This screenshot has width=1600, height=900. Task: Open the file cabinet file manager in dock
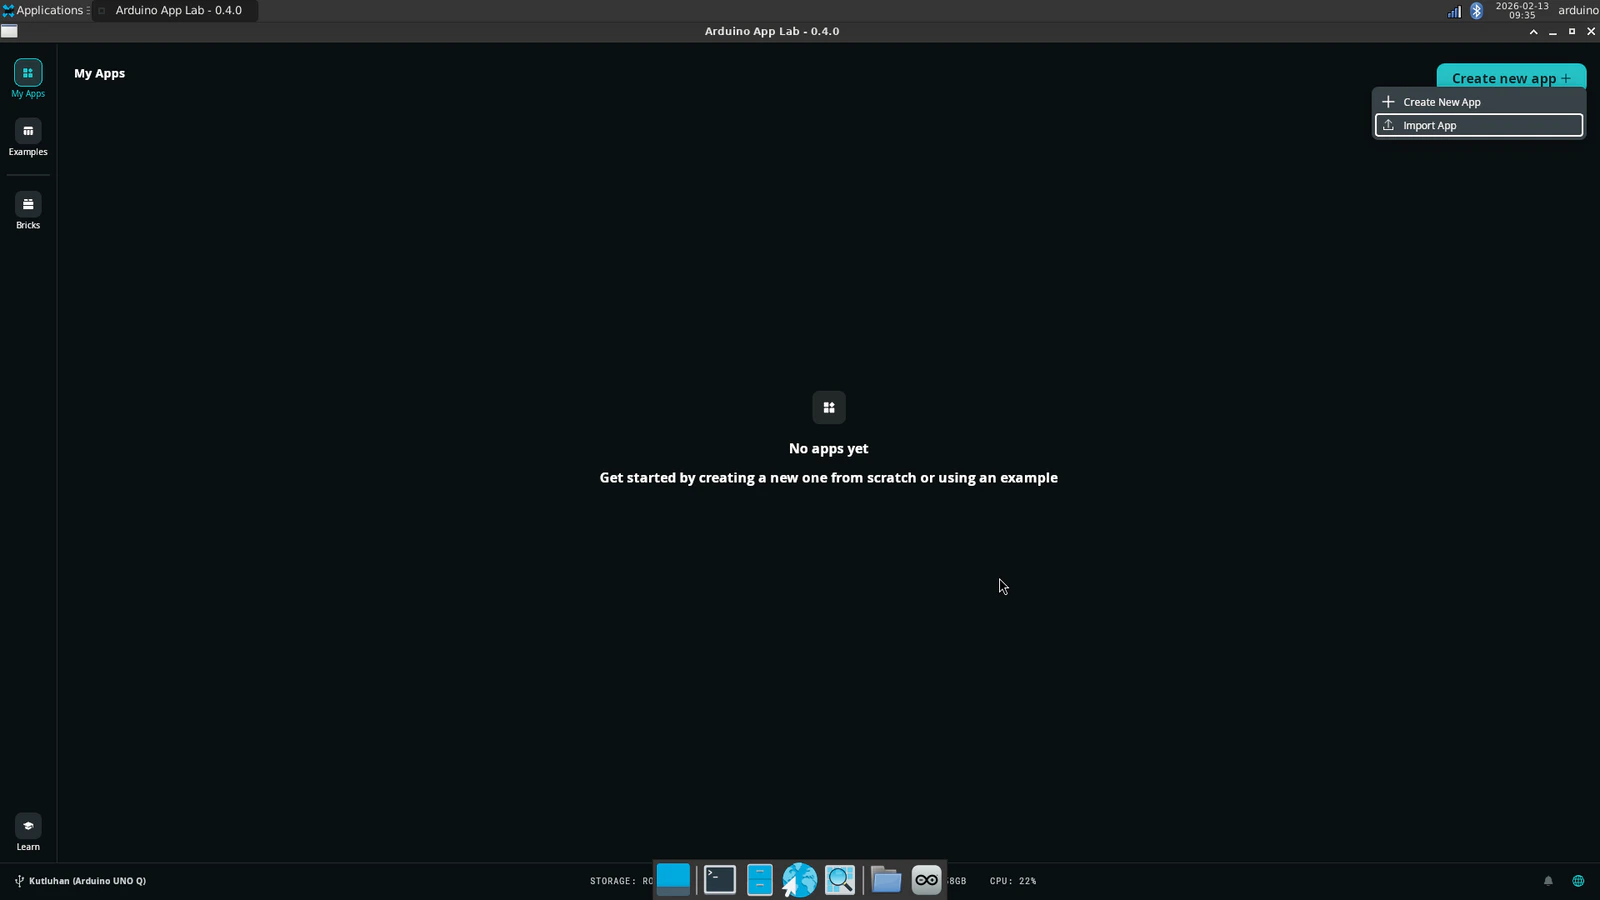(760, 880)
